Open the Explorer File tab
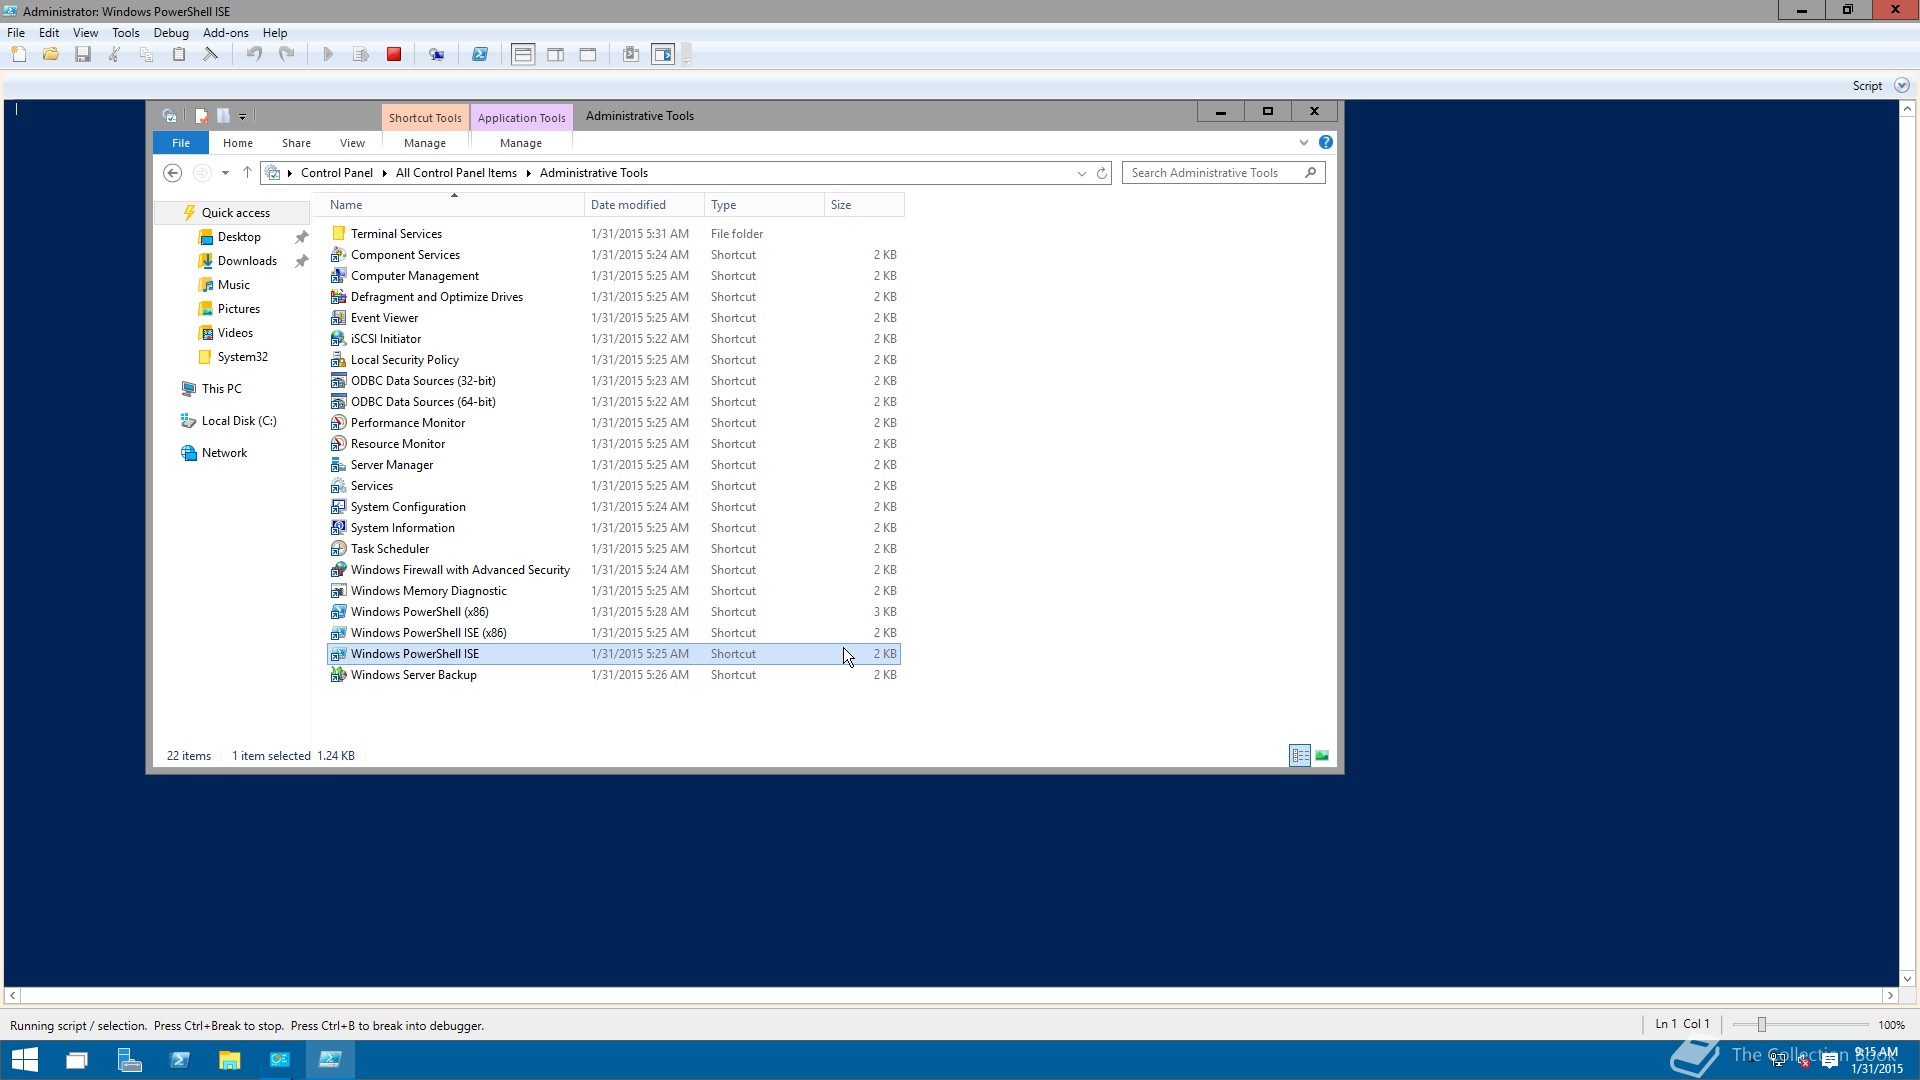This screenshot has height=1080, width=1920. pos(181,143)
